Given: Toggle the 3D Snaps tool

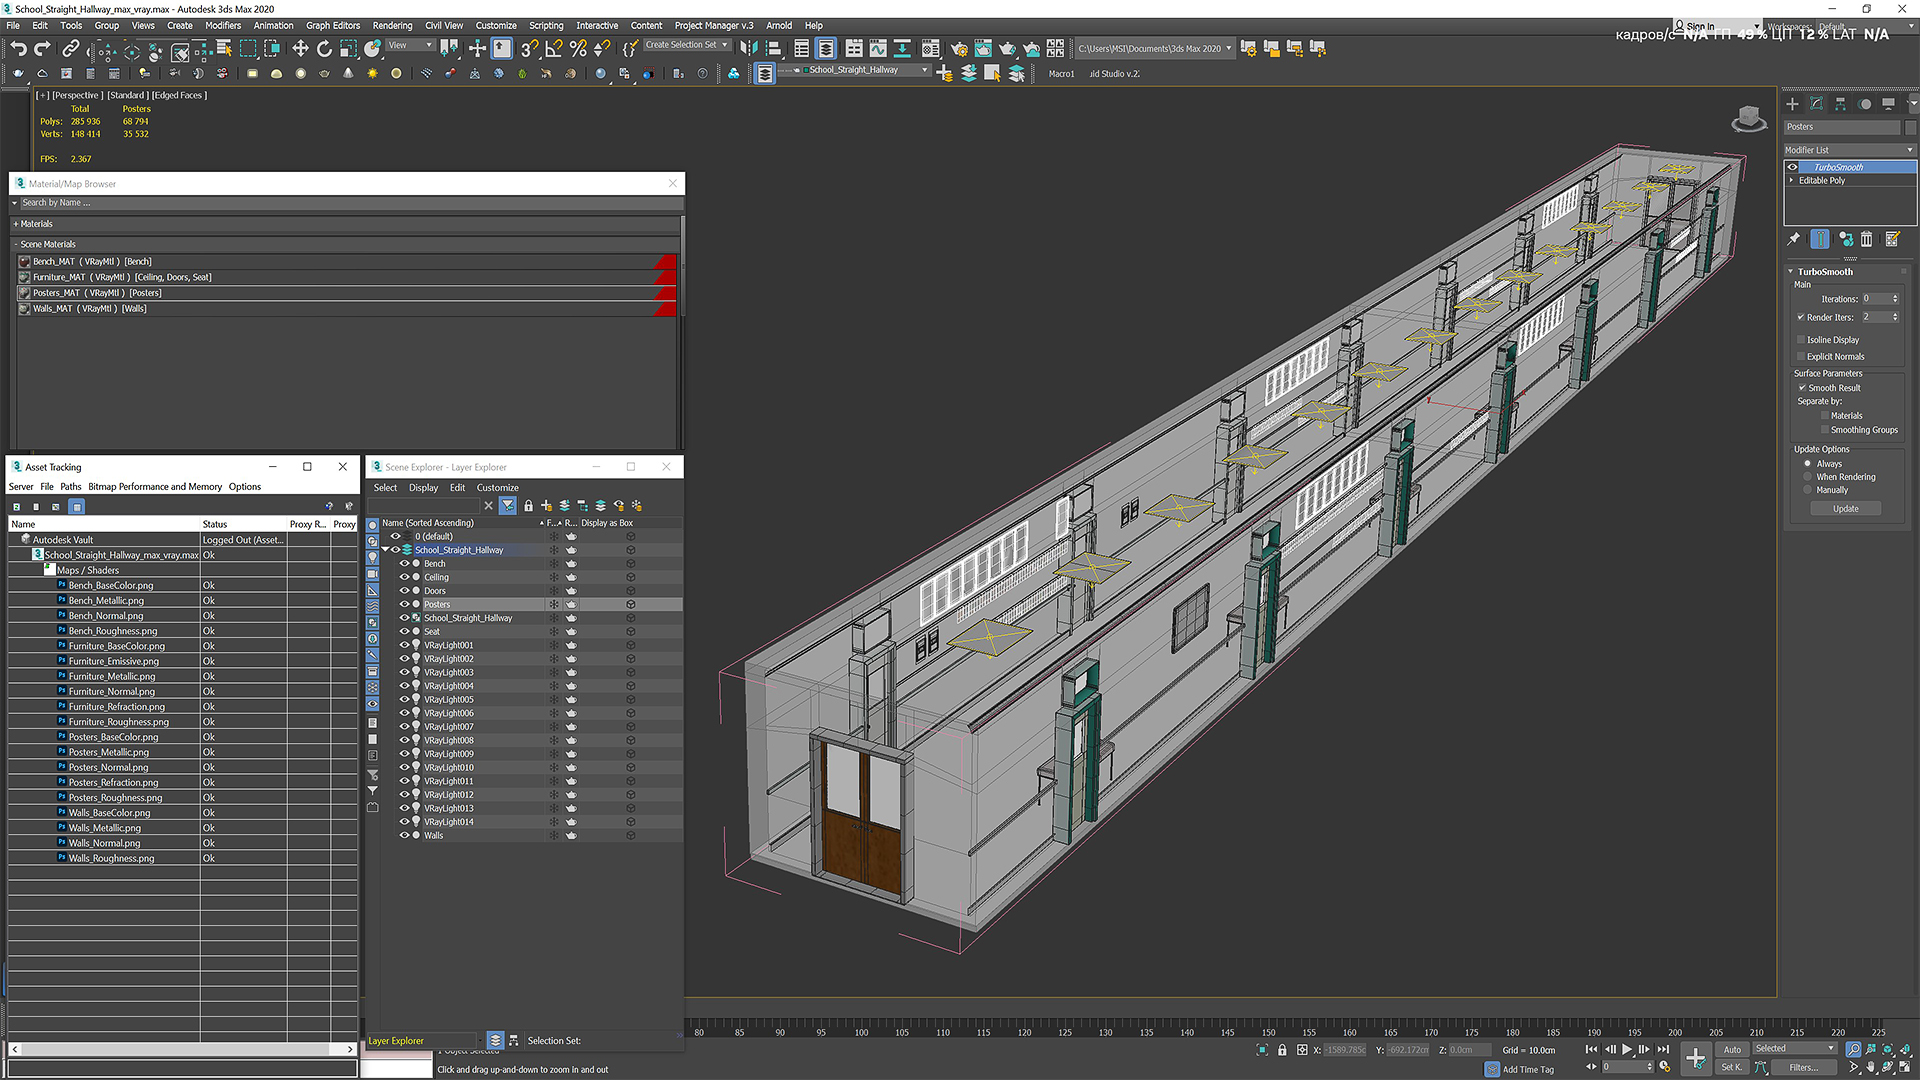Looking at the screenshot, I should (529, 48).
